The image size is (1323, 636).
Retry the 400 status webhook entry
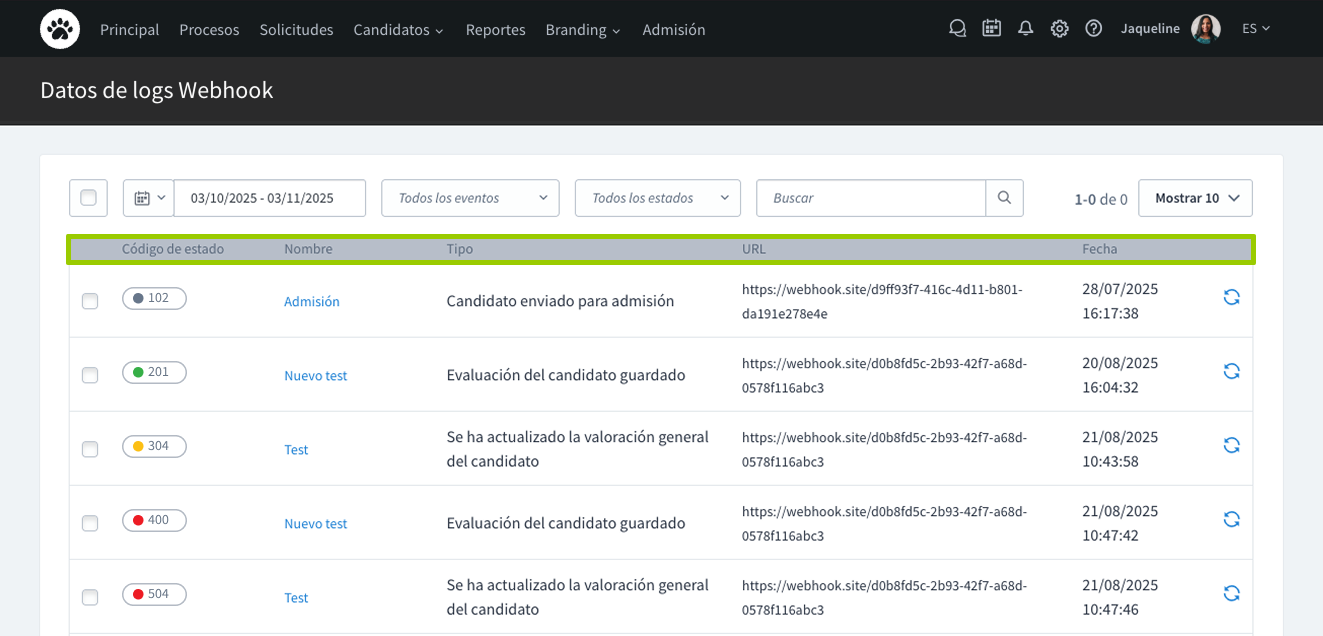[1231, 519]
